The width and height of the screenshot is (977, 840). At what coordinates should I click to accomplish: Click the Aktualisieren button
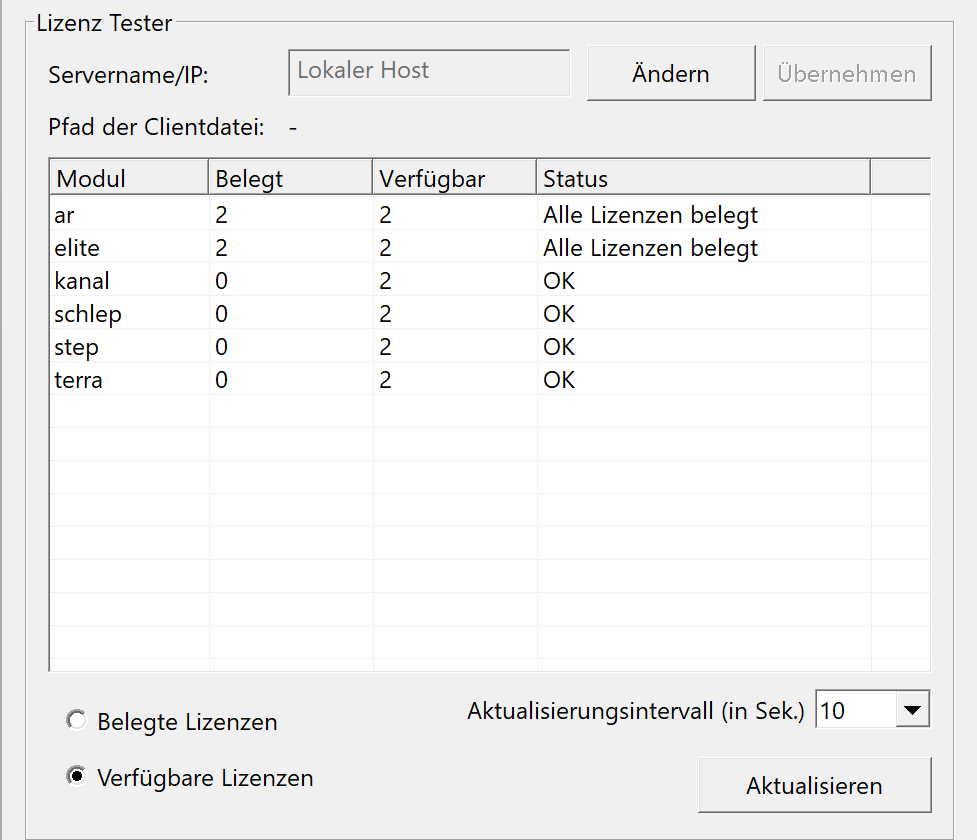point(813,785)
